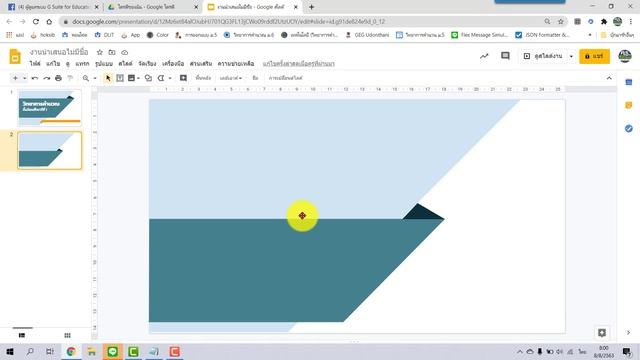
Task: Switch to the Facebook browser tab
Action: pyautogui.click(x=53, y=7)
